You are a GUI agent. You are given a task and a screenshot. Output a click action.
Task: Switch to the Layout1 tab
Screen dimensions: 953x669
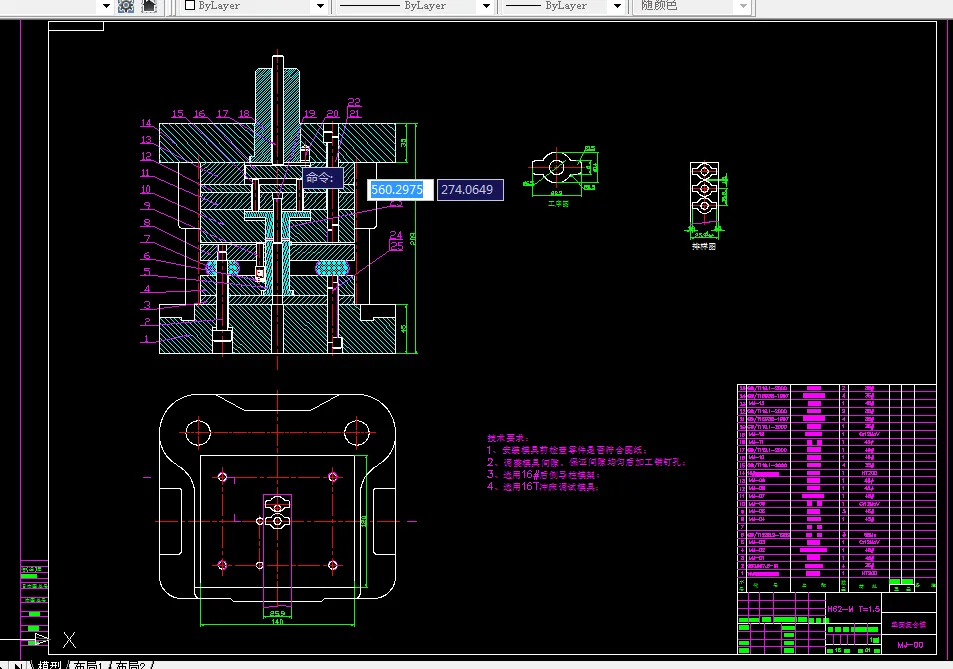(x=87, y=665)
